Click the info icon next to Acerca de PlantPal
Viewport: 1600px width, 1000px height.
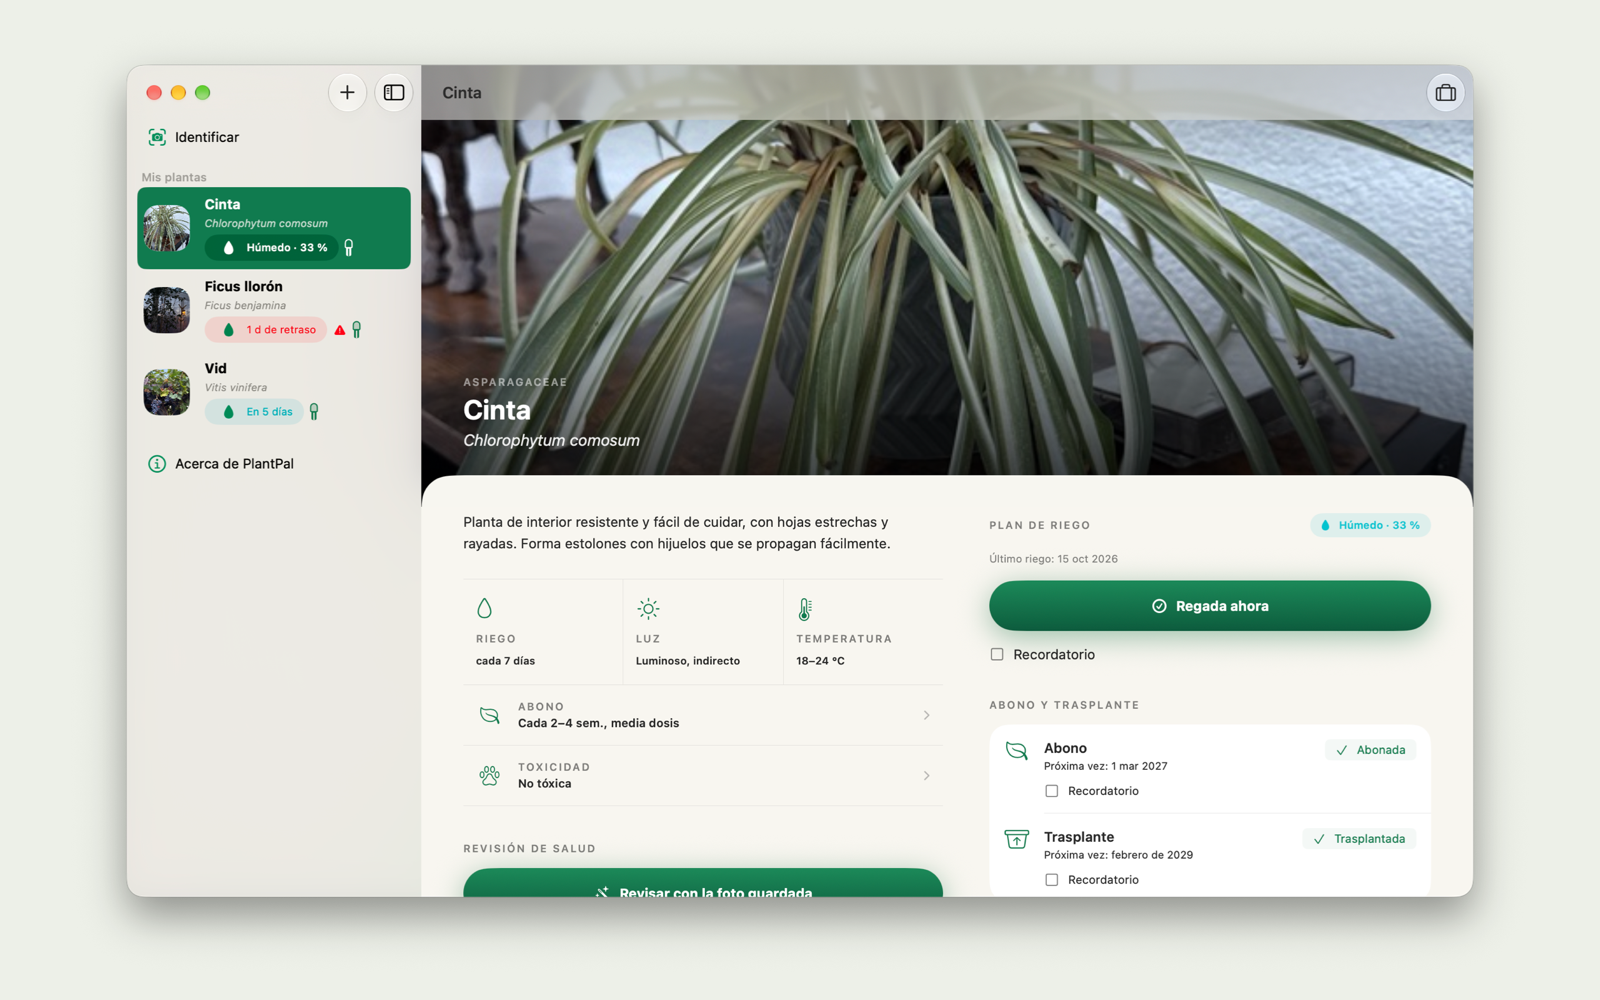(x=157, y=464)
